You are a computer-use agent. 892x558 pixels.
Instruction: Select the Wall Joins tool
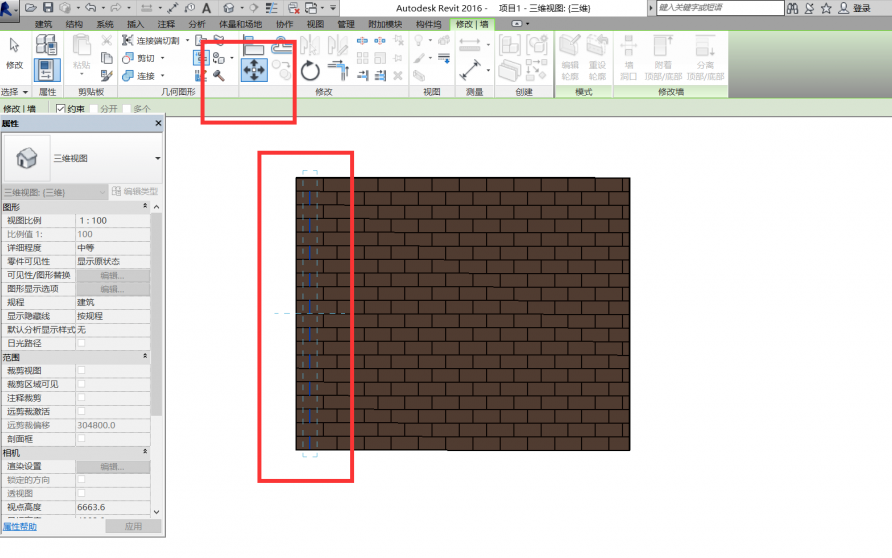click(x=201, y=75)
